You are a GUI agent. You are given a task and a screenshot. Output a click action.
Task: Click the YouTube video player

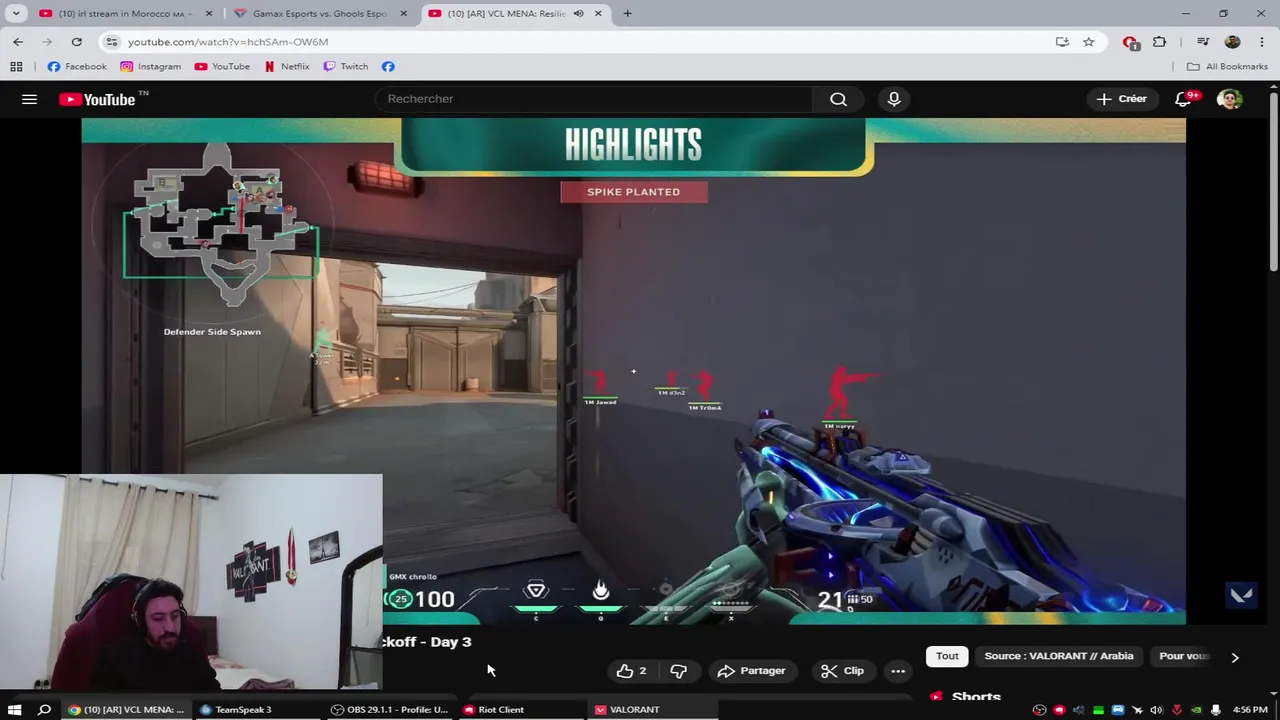633,371
